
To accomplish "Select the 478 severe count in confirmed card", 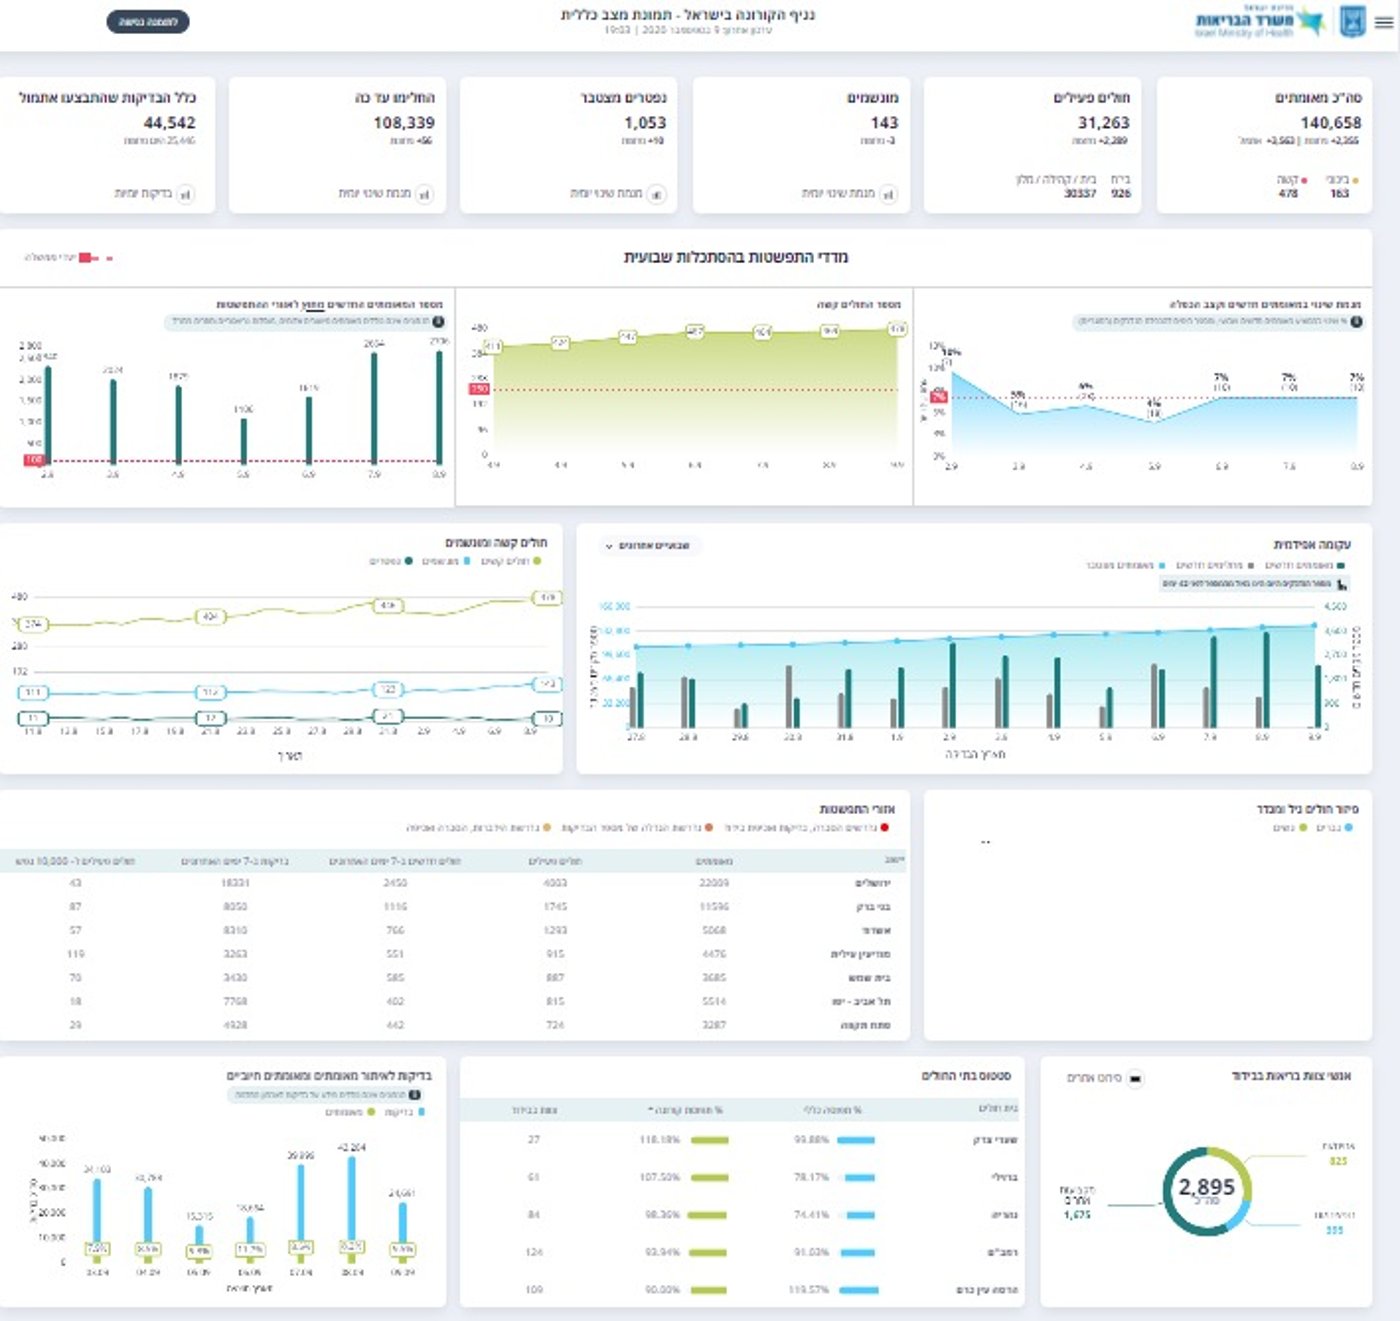I will click(1288, 193).
